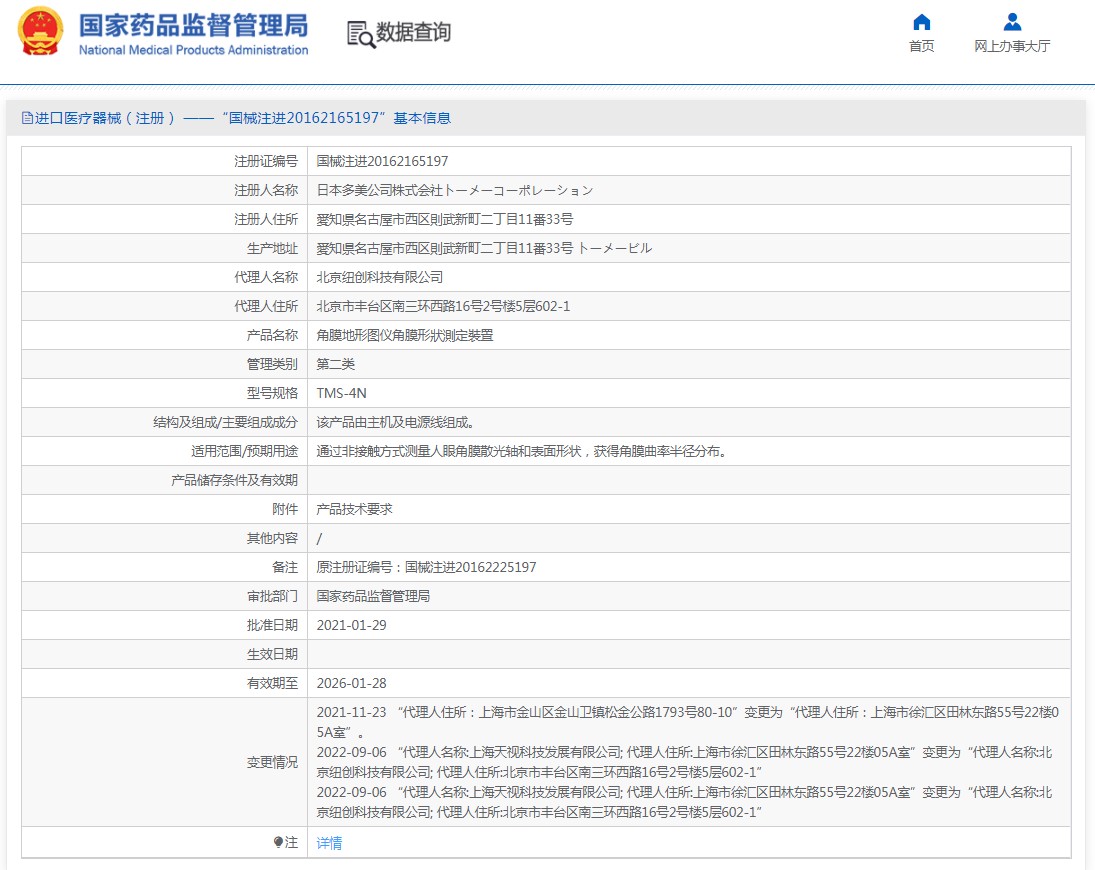1095x870 pixels.
Task: Click 适用范围/预期用途 label
Action: 244,451
